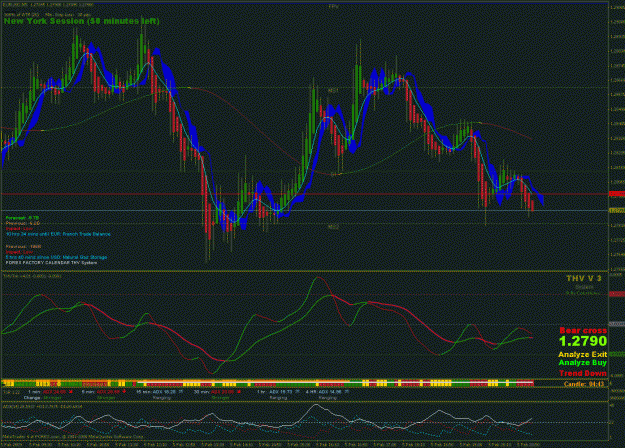Click the red horizontal price level line
The width and height of the screenshot is (625, 448).
click(305, 195)
